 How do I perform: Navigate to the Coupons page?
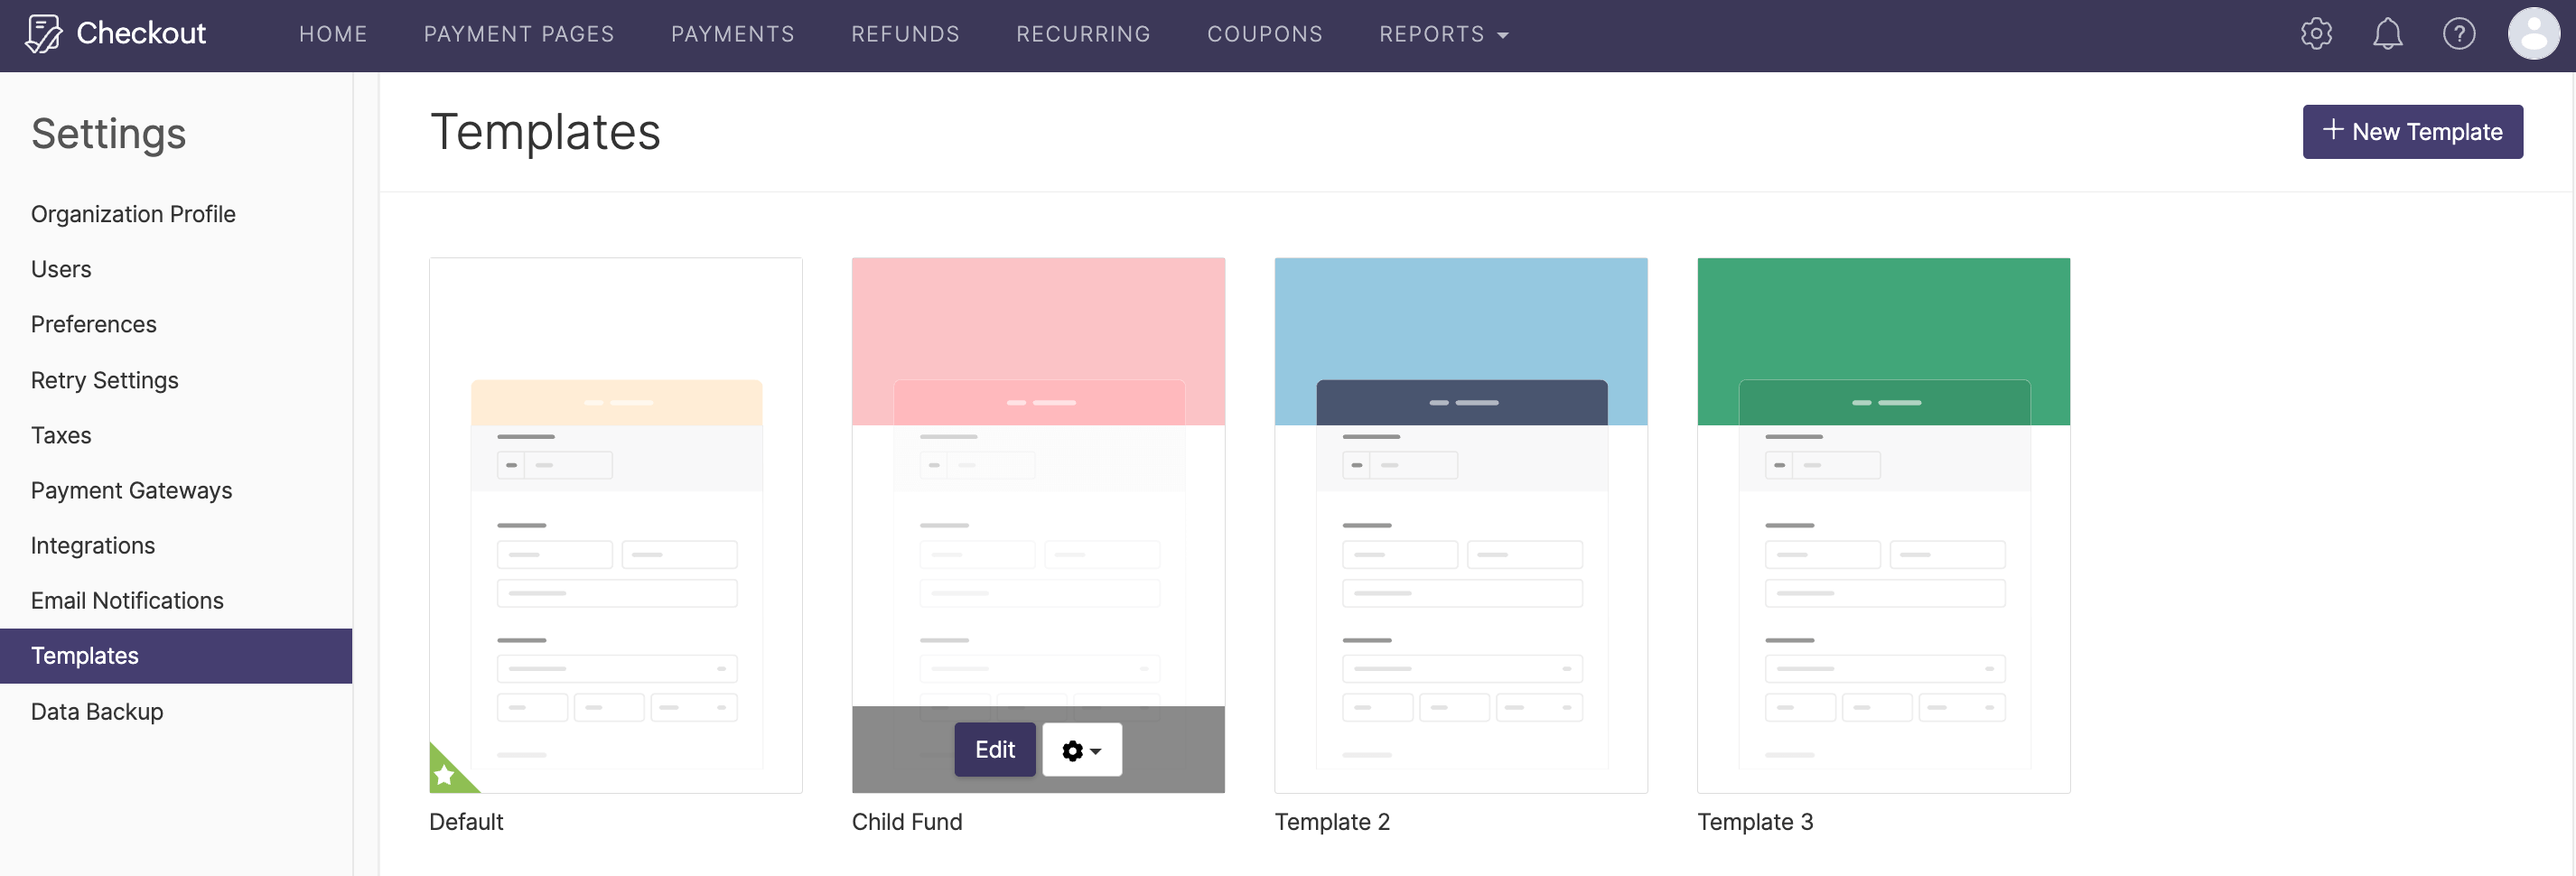click(1265, 33)
